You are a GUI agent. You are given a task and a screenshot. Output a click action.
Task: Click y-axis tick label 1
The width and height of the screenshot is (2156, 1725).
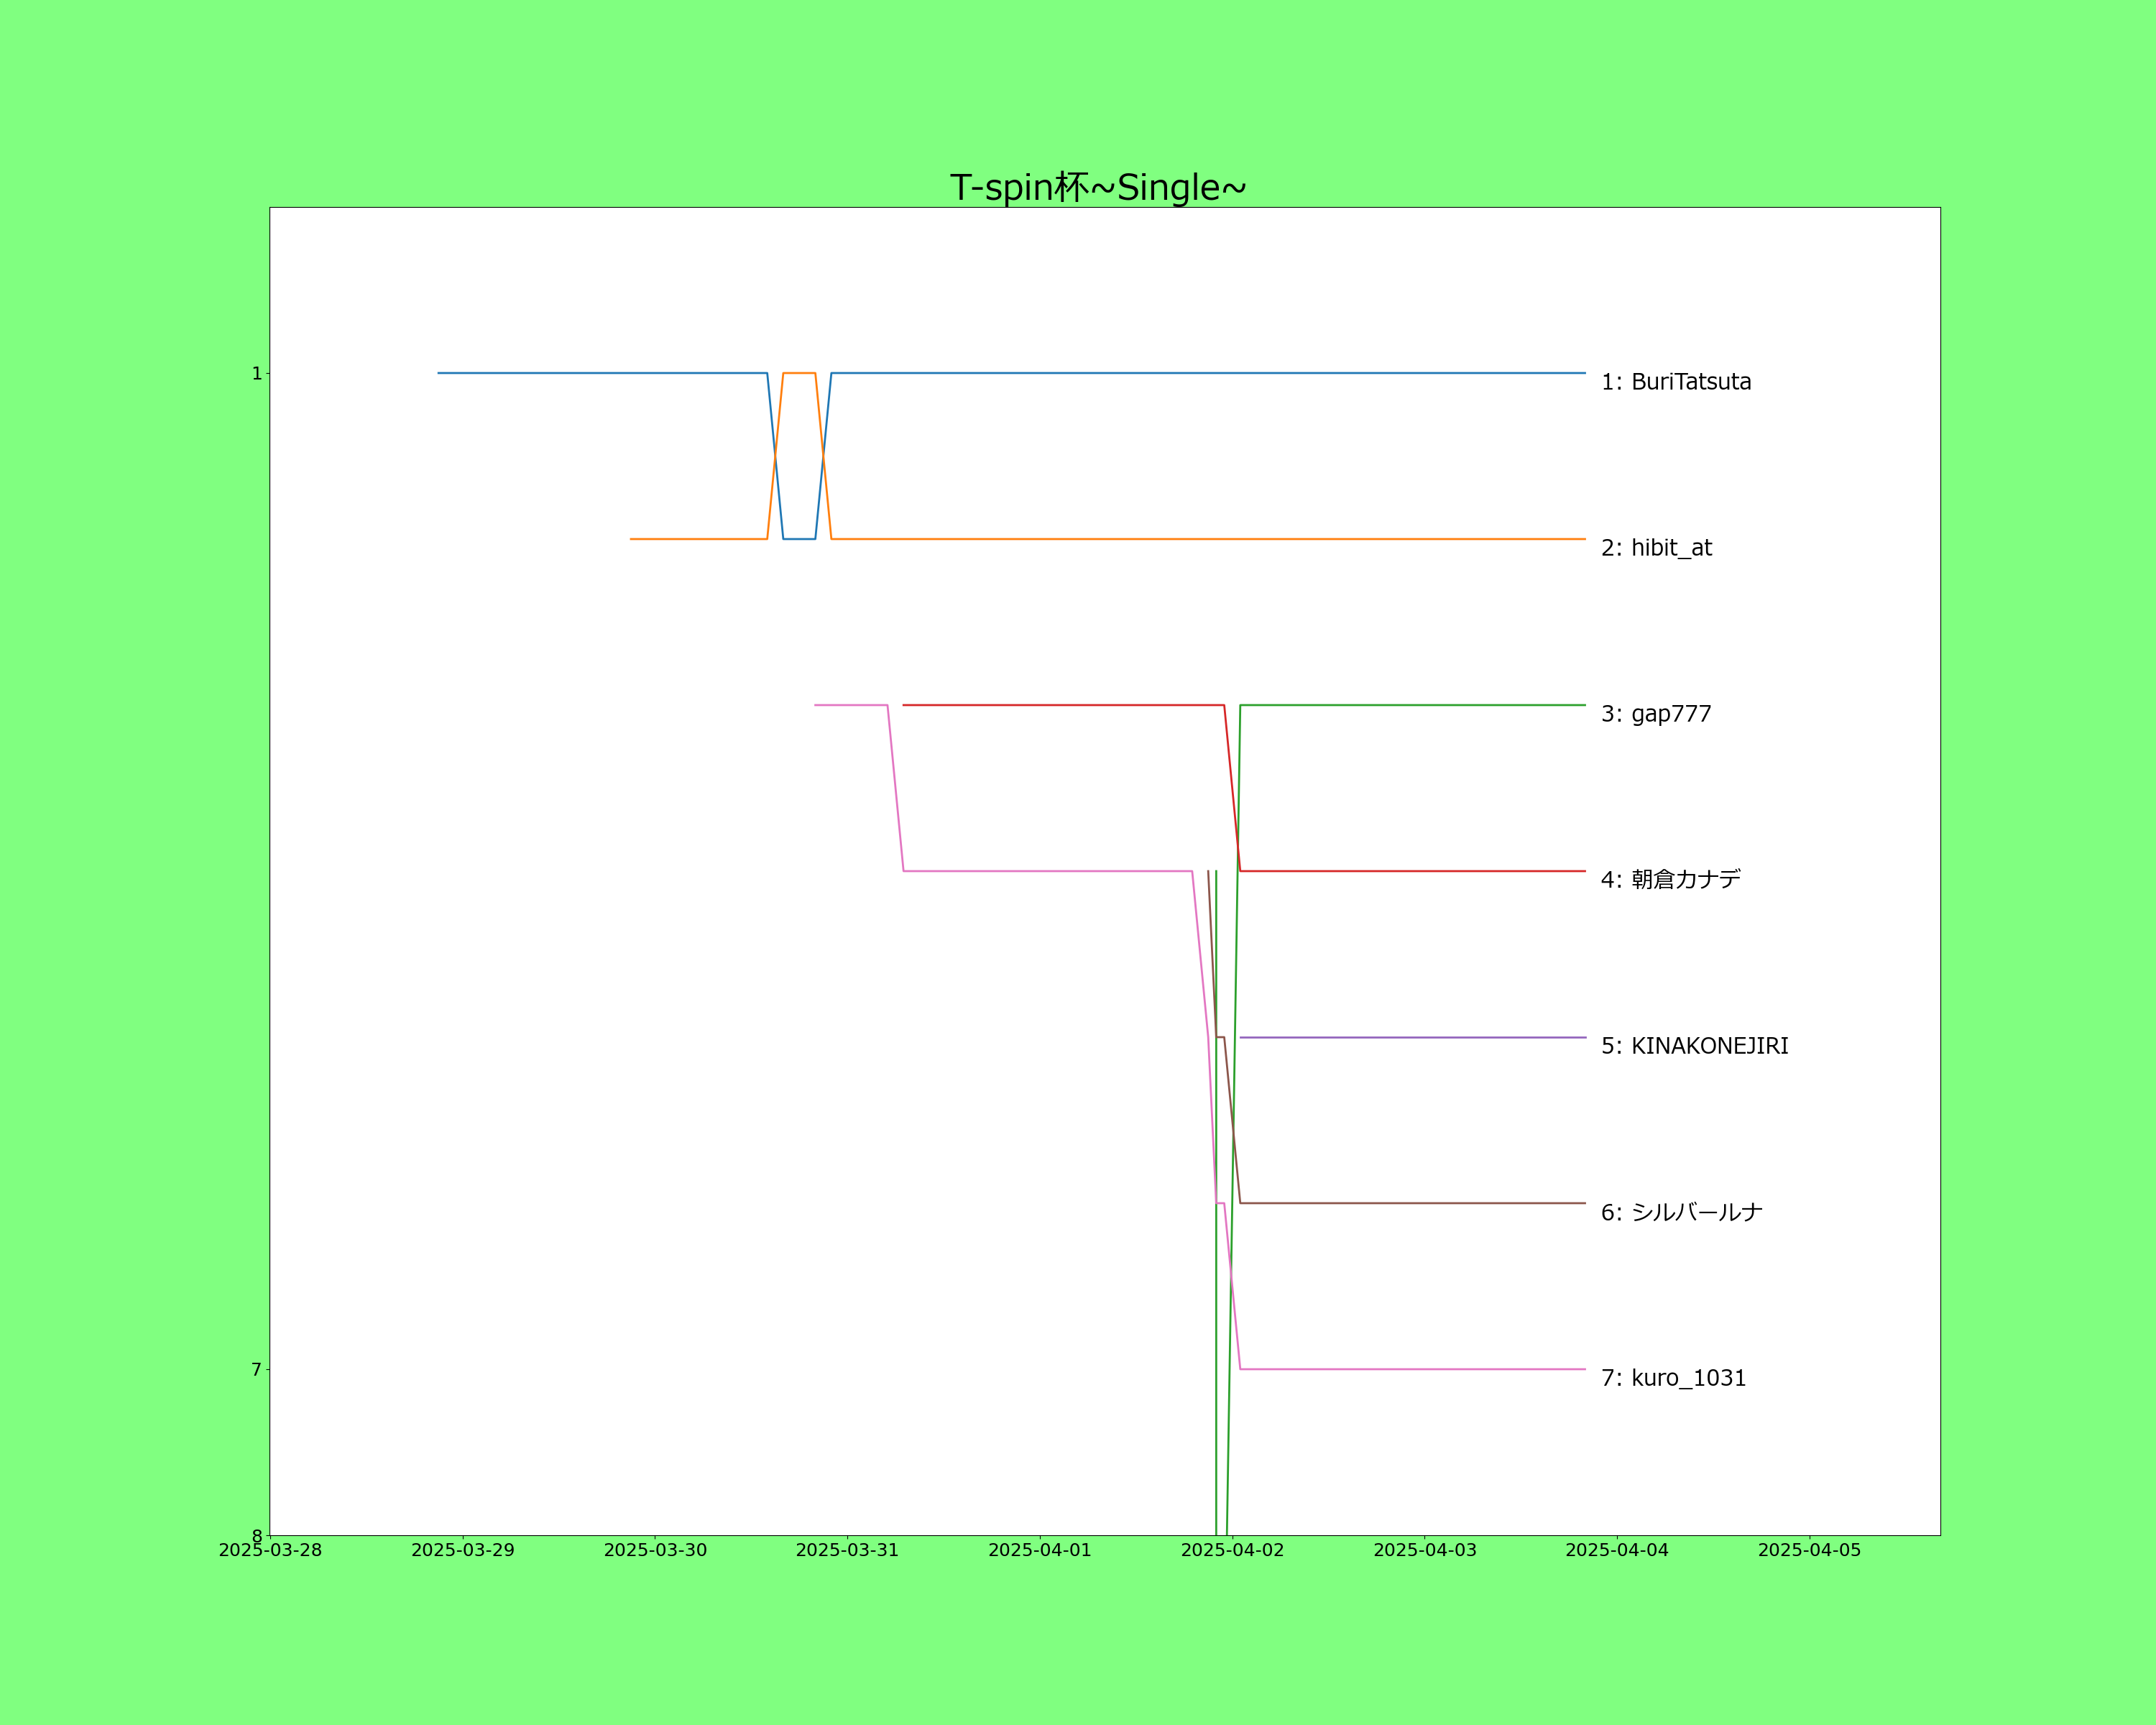point(256,373)
